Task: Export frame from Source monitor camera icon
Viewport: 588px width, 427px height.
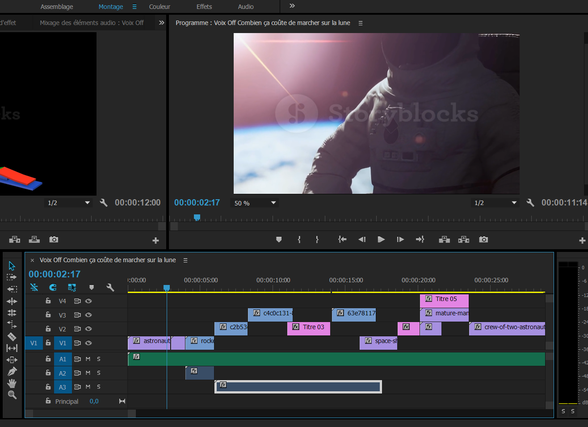Action: point(54,240)
